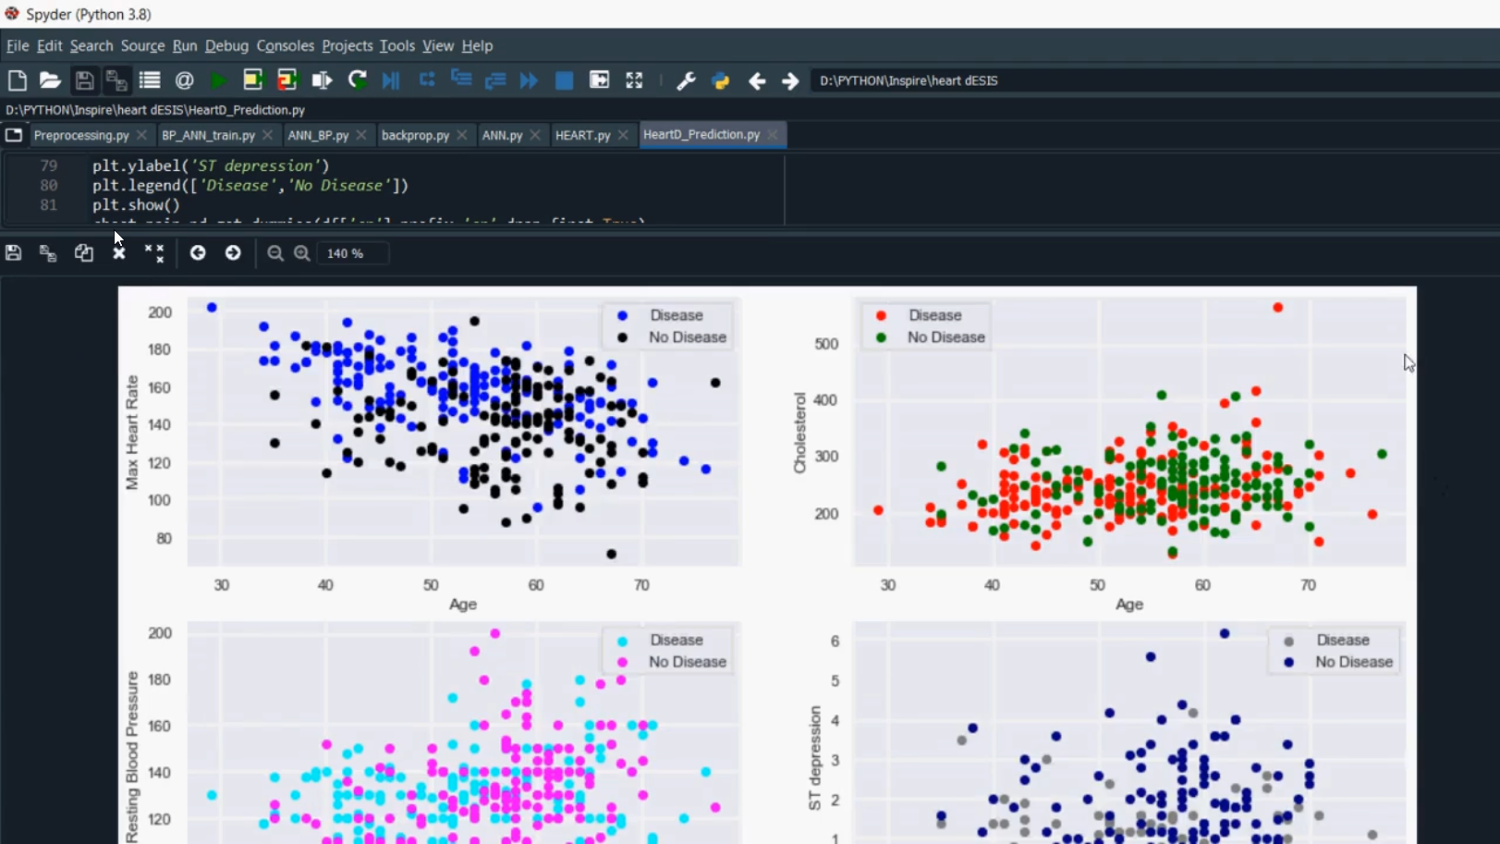Open the Python path manager
1500x844 pixels.
click(x=720, y=80)
